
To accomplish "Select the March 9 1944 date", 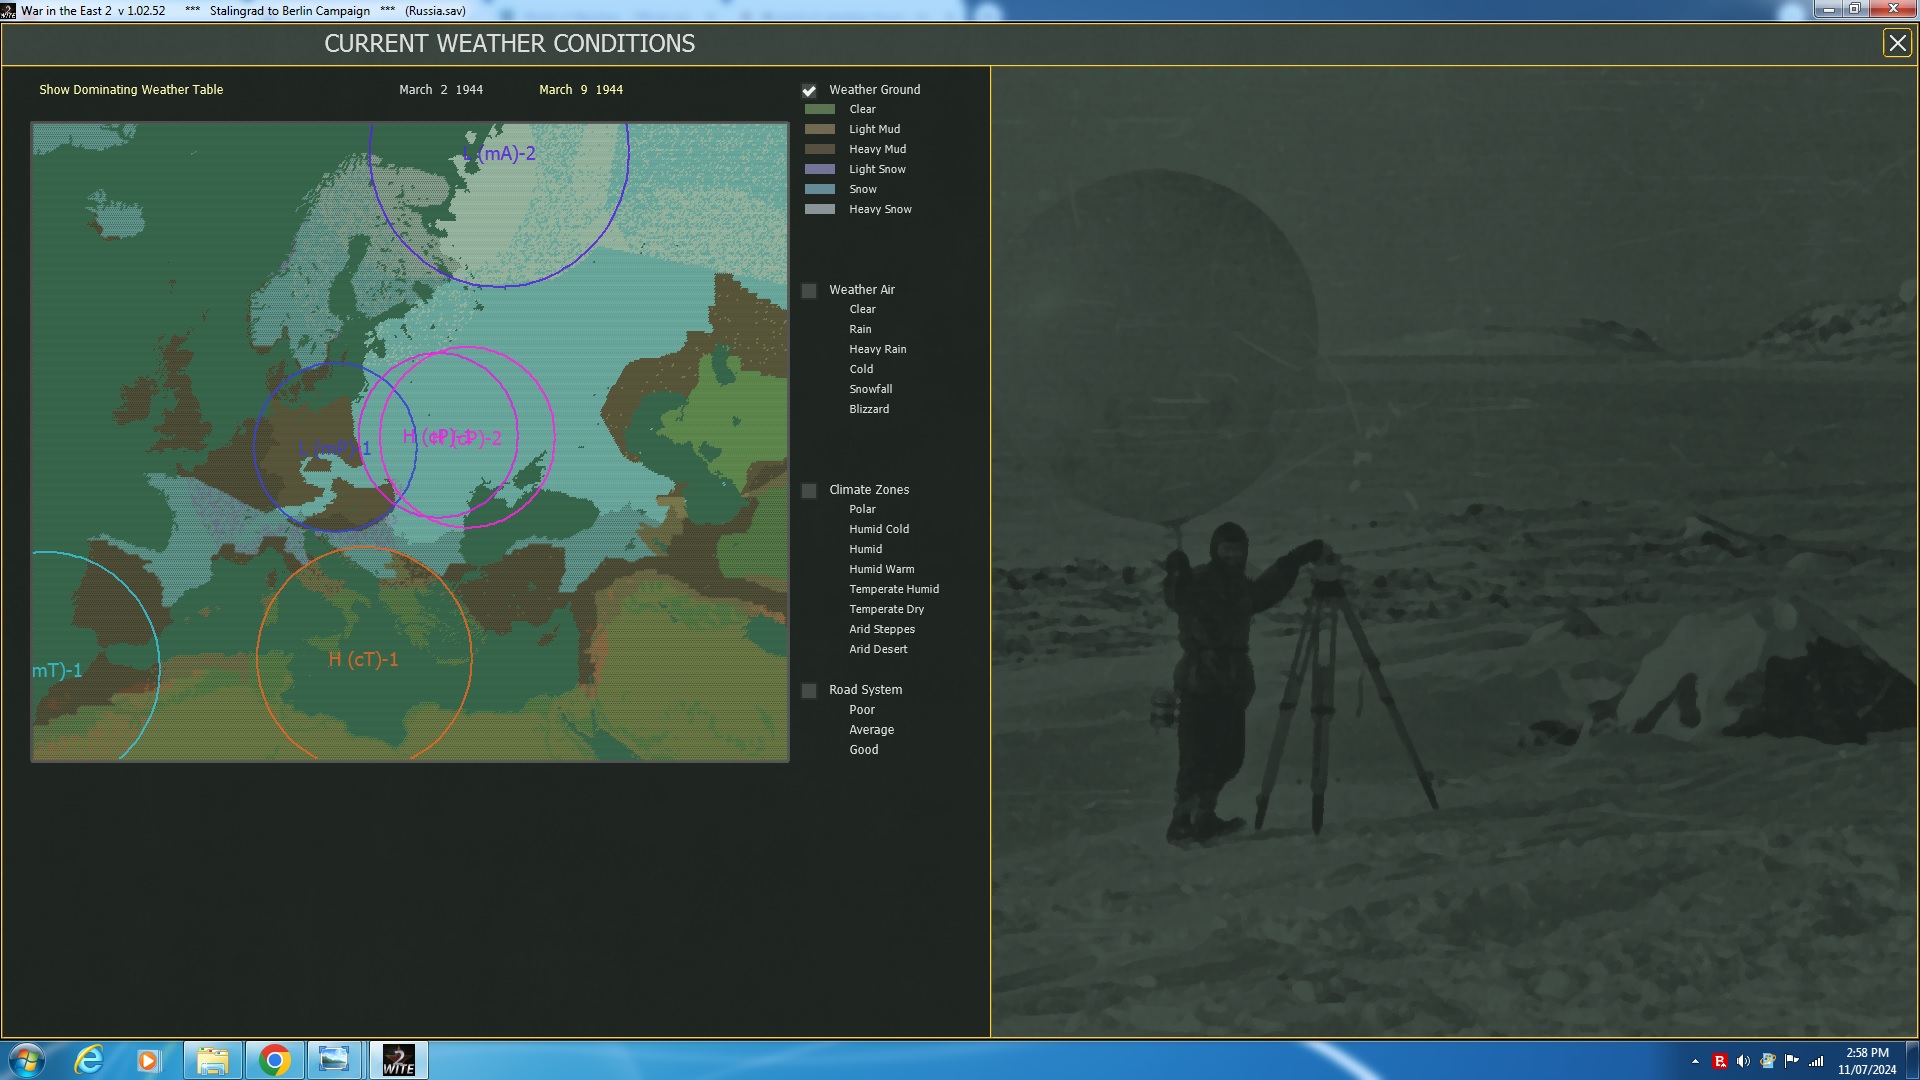I will tap(580, 90).
